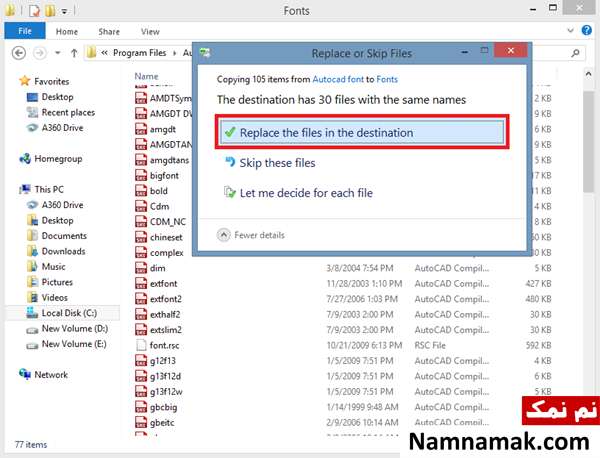Screen dimensions: 600x458
Task: Open the View ribbon tab
Action: (x=150, y=32)
